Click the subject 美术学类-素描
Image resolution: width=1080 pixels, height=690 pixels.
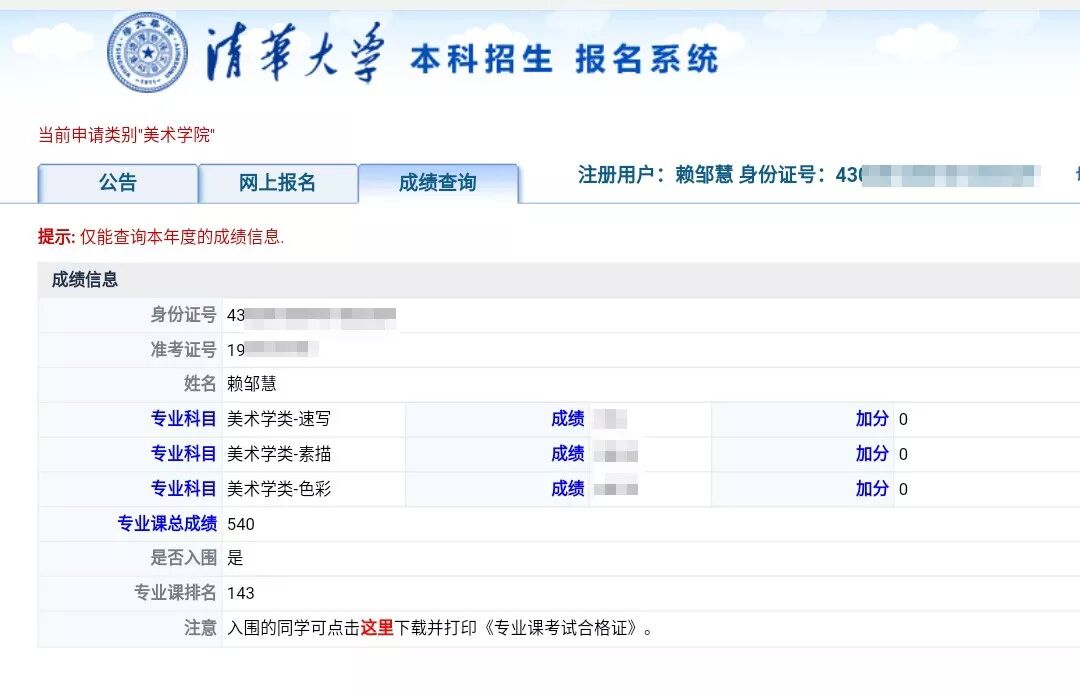coord(279,454)
